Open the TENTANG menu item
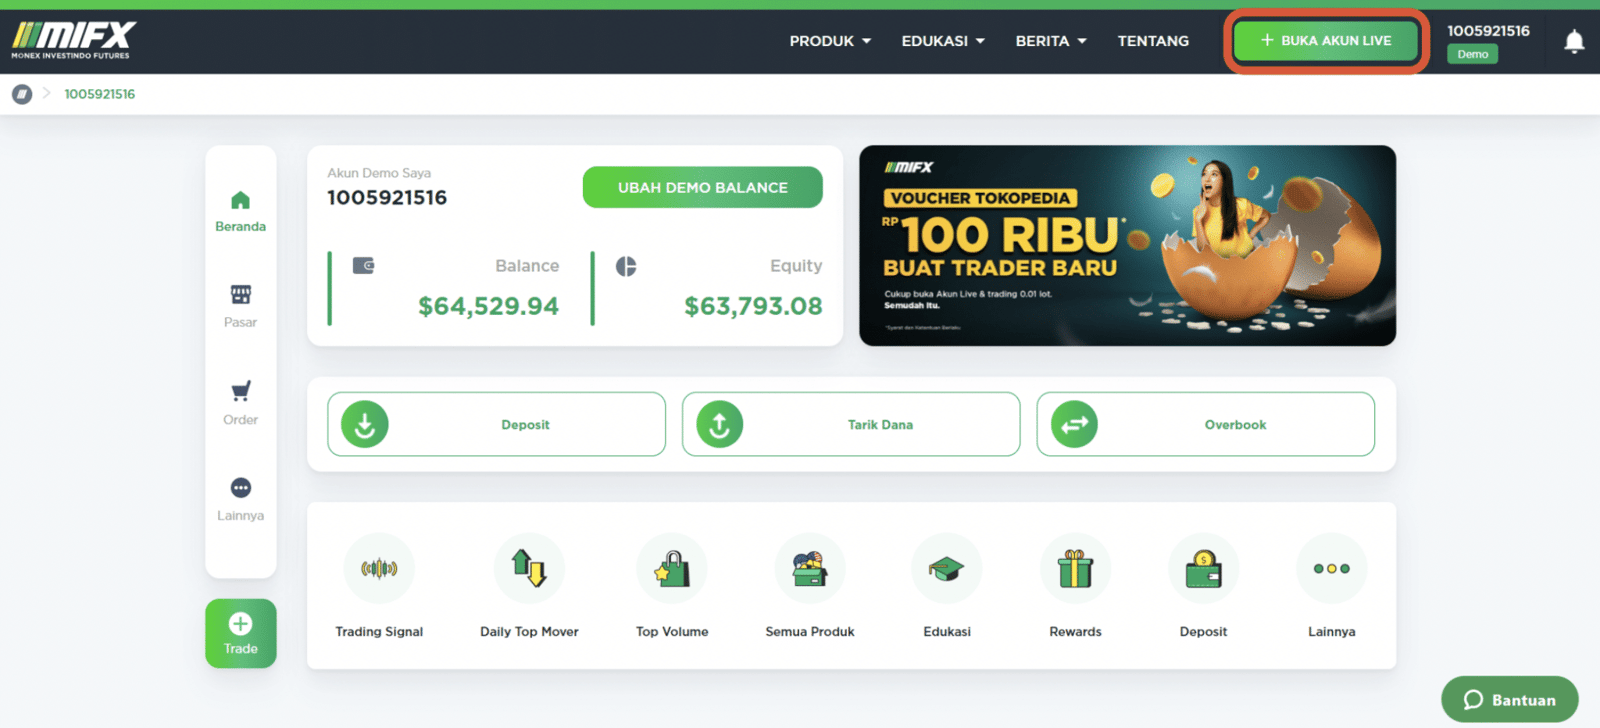The height and width of the screenshot is (728, 1600). (x=1153, y=41)
